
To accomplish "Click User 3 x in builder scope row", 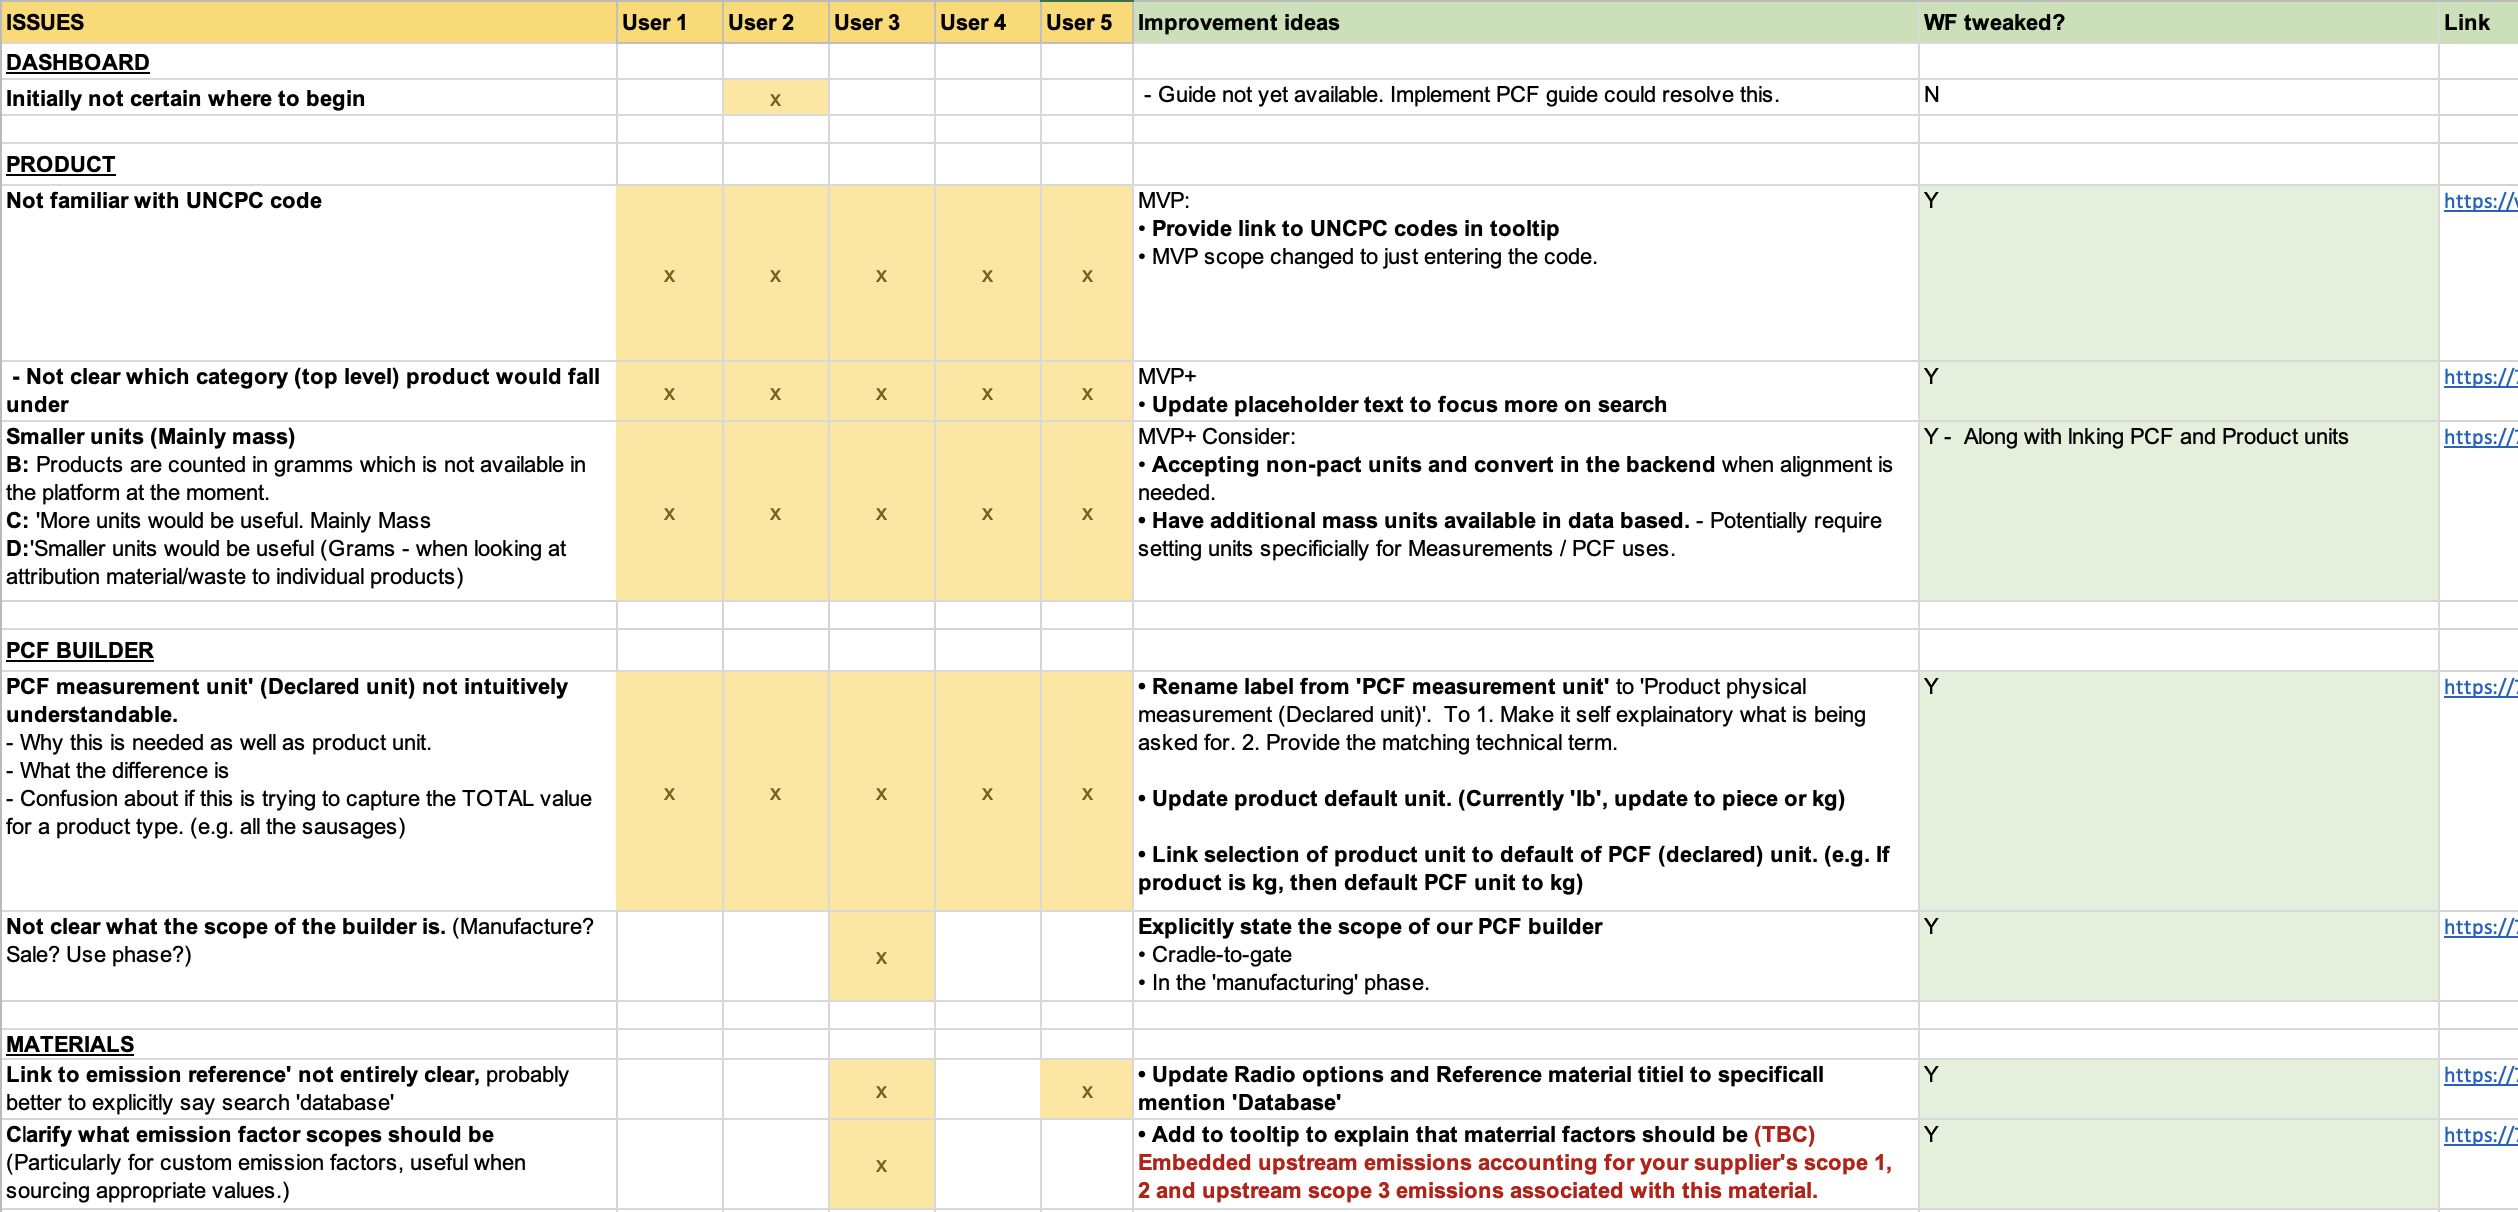I will [881, 957].
